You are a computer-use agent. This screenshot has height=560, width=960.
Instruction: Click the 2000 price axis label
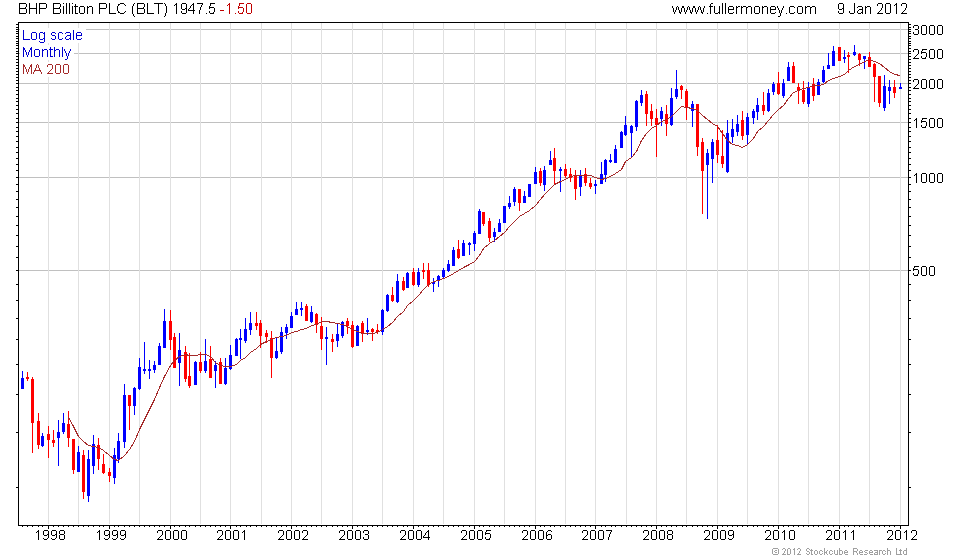[928, 84]
